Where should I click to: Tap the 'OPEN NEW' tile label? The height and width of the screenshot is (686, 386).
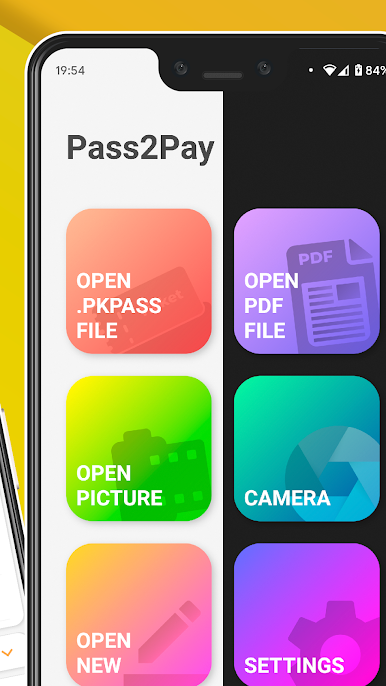click(104, 653)
